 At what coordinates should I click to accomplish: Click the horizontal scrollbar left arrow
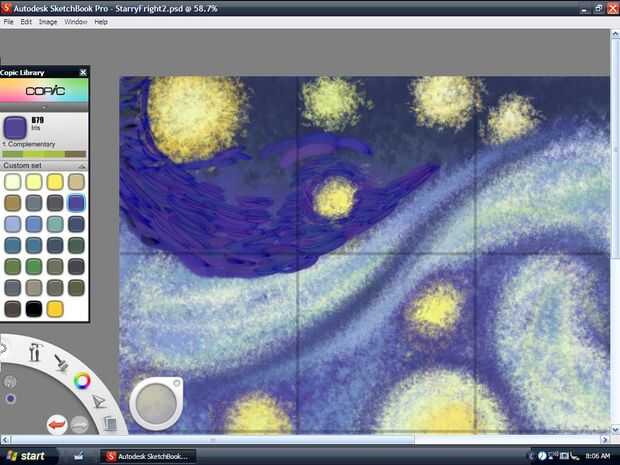pyautogui.click(x=5, y=439)
